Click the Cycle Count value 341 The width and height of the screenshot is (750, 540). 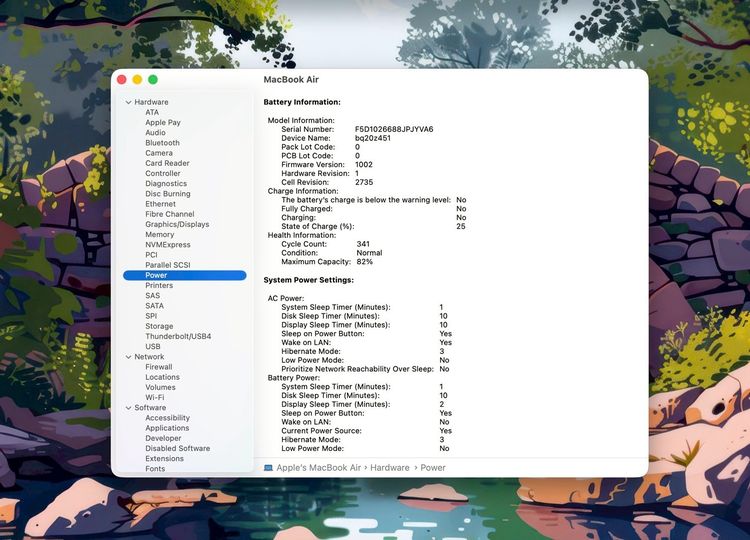point(363,244)
